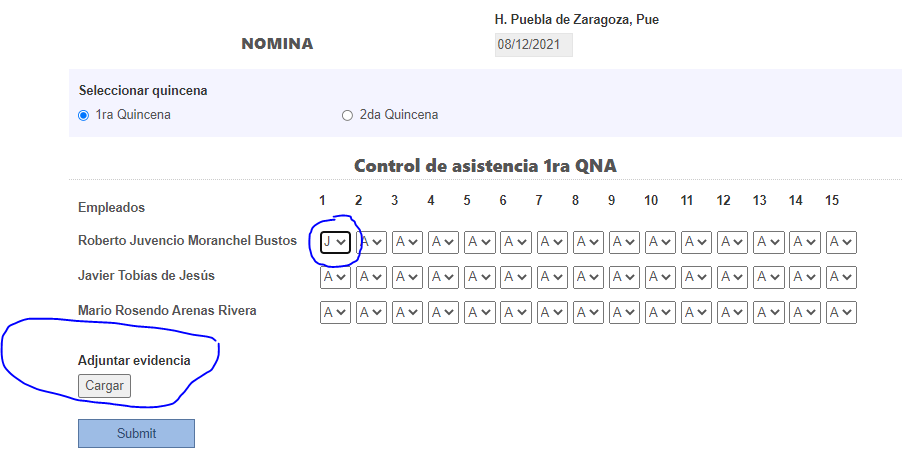
Task: Open Mario Rosendo day 13 attendance dropdown
Action: point(769,312)
